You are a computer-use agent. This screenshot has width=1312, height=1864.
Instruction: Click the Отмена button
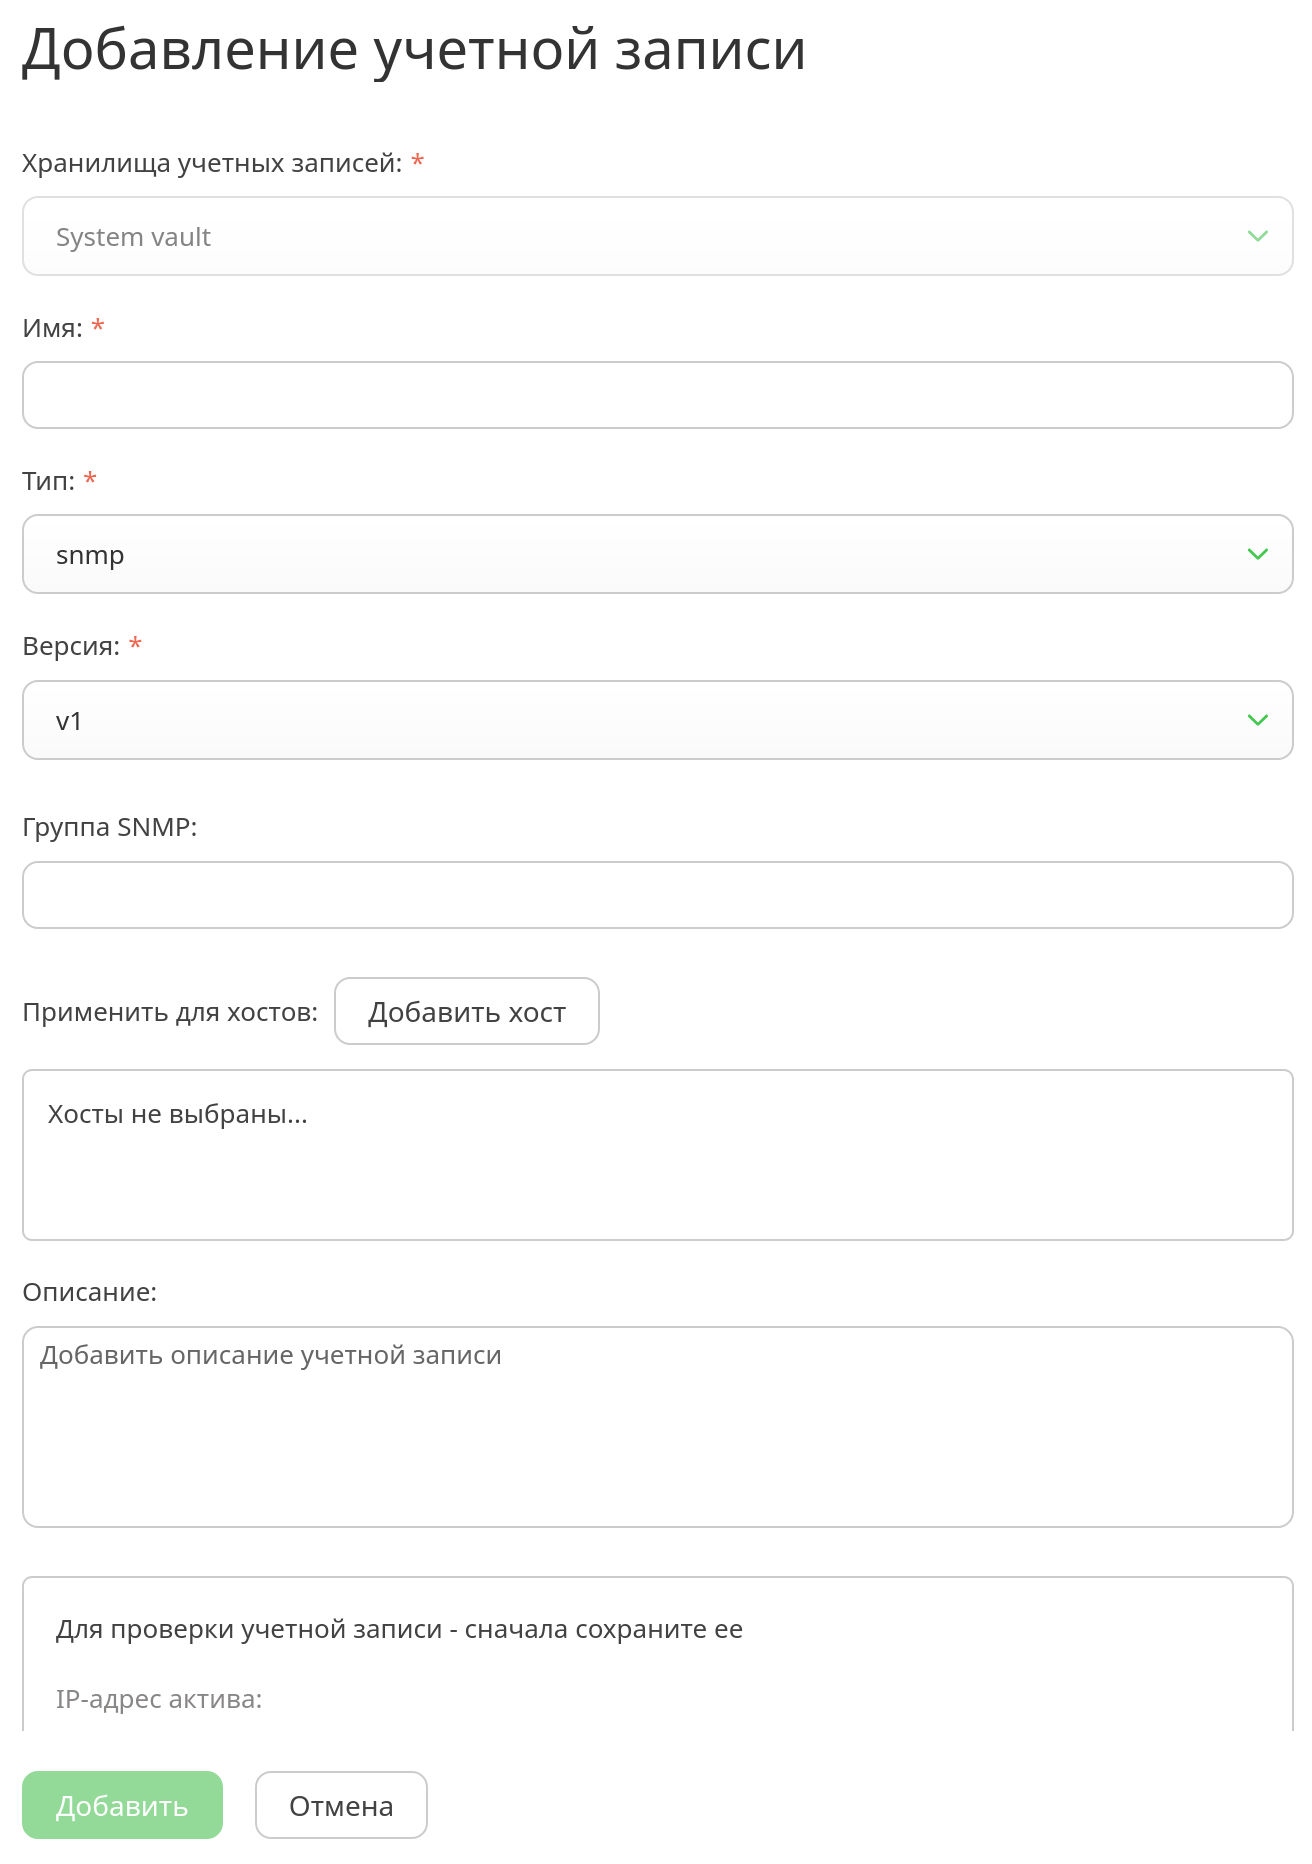[341, 1805]
